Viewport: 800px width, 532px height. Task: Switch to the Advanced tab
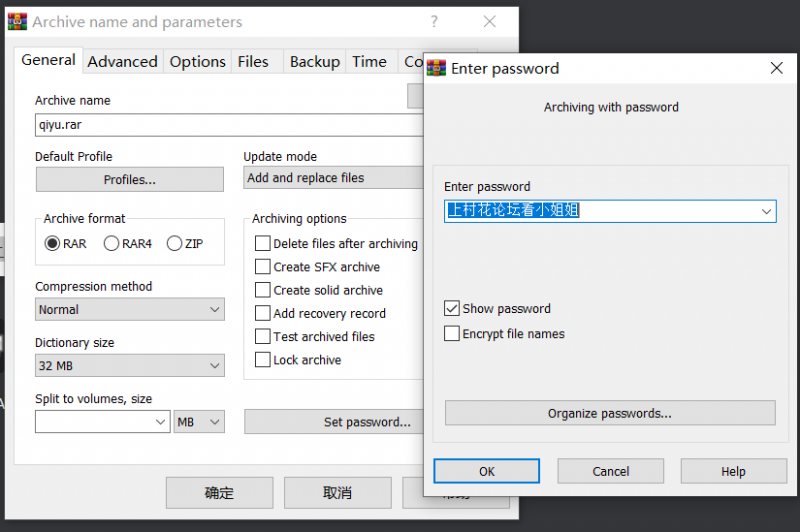(122, 62)
